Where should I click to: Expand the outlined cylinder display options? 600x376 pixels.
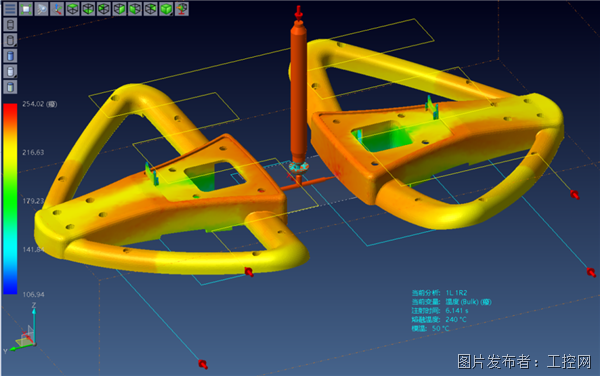(10, 40)
